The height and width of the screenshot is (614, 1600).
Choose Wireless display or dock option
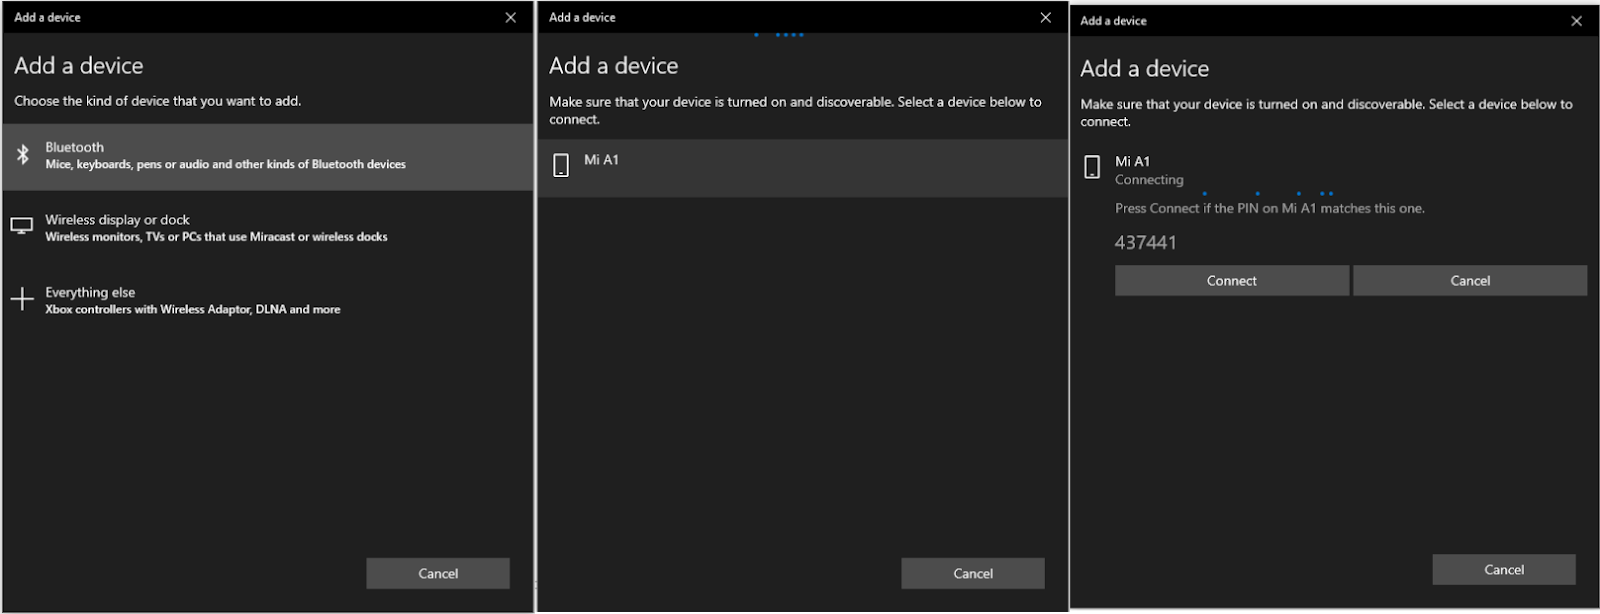point(268,228)
